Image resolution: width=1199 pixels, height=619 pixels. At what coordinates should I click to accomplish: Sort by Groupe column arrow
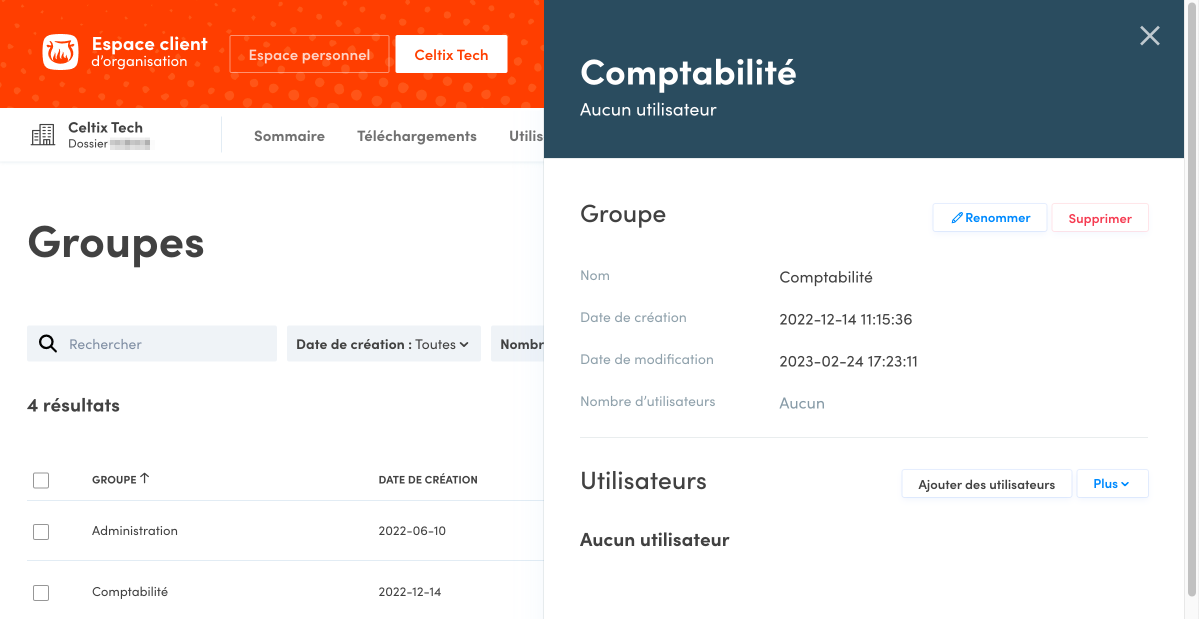145,479
